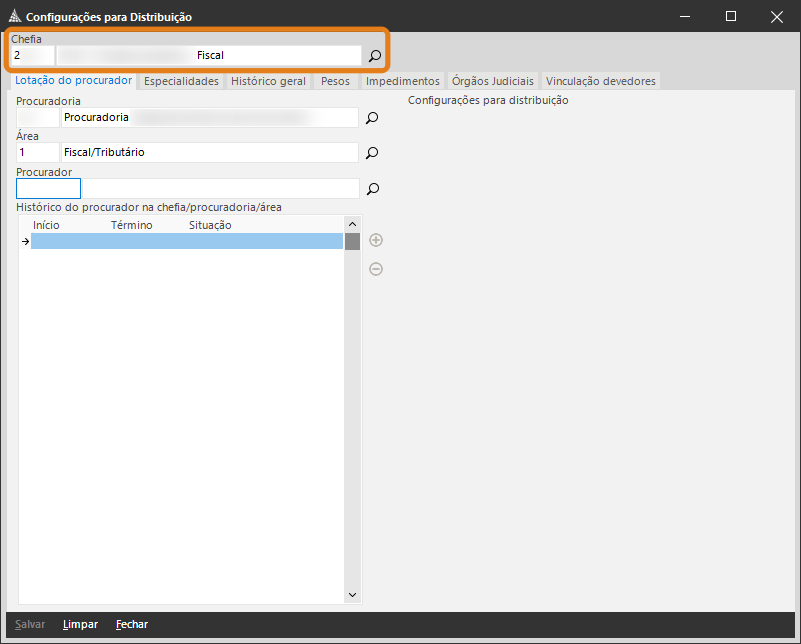
Task: Click the Fechar button
Action: [x=131, y=624]
